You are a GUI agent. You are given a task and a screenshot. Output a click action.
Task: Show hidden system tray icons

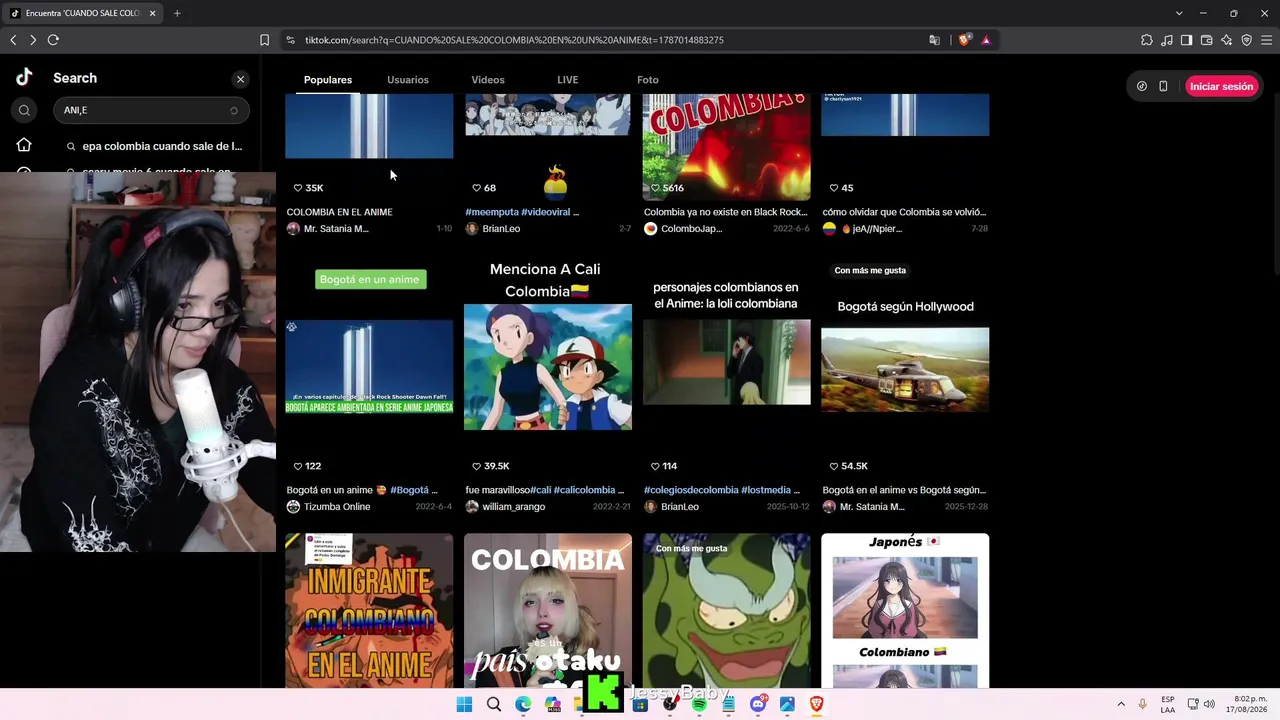point(1121,705)
